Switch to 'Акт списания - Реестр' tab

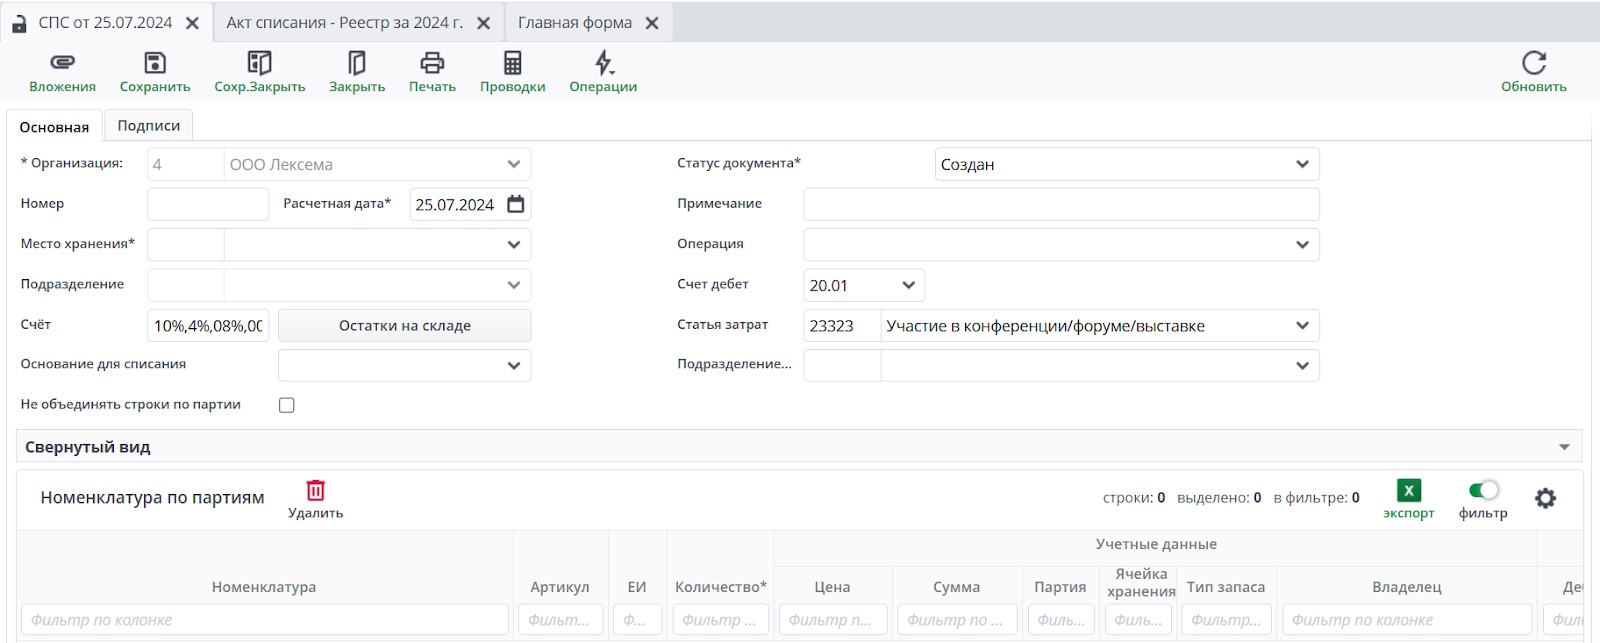(344, 22)
